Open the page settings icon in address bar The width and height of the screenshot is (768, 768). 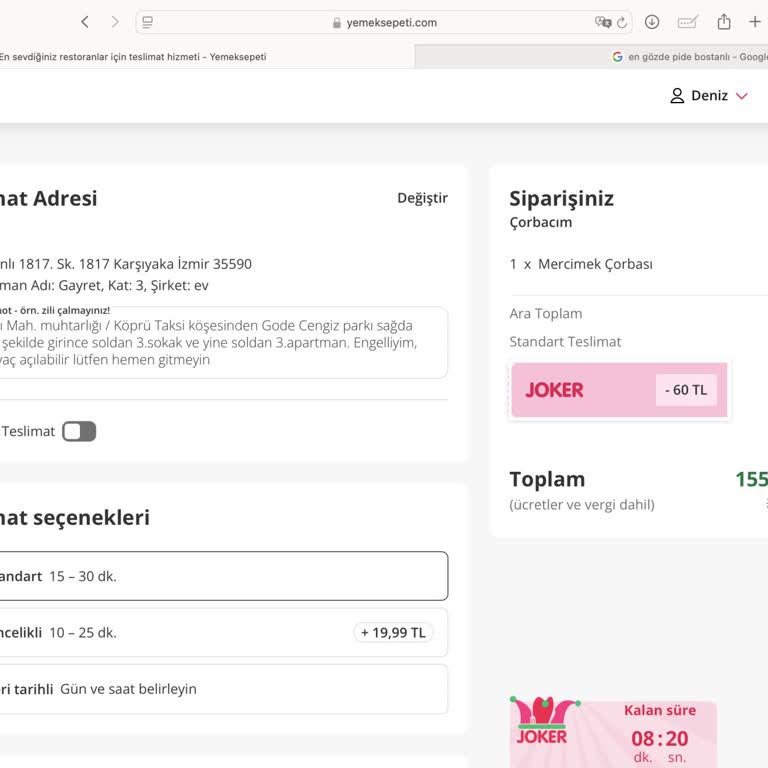point(147,22)
